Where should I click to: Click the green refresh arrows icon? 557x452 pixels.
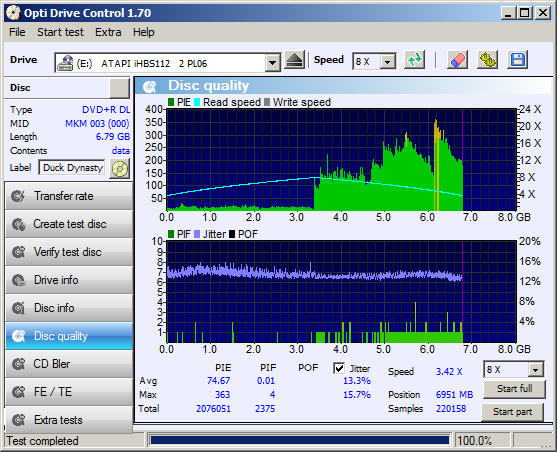click(x=415, y=60)
